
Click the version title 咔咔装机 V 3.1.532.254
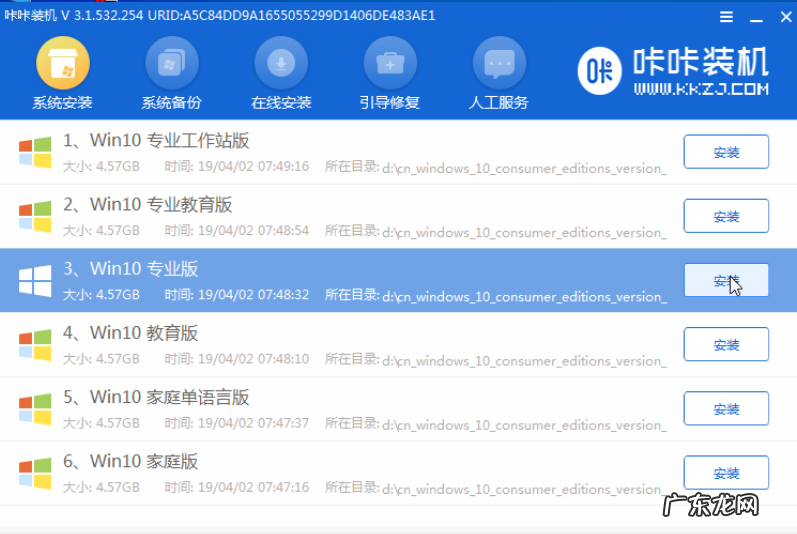[x=74, y=15]
